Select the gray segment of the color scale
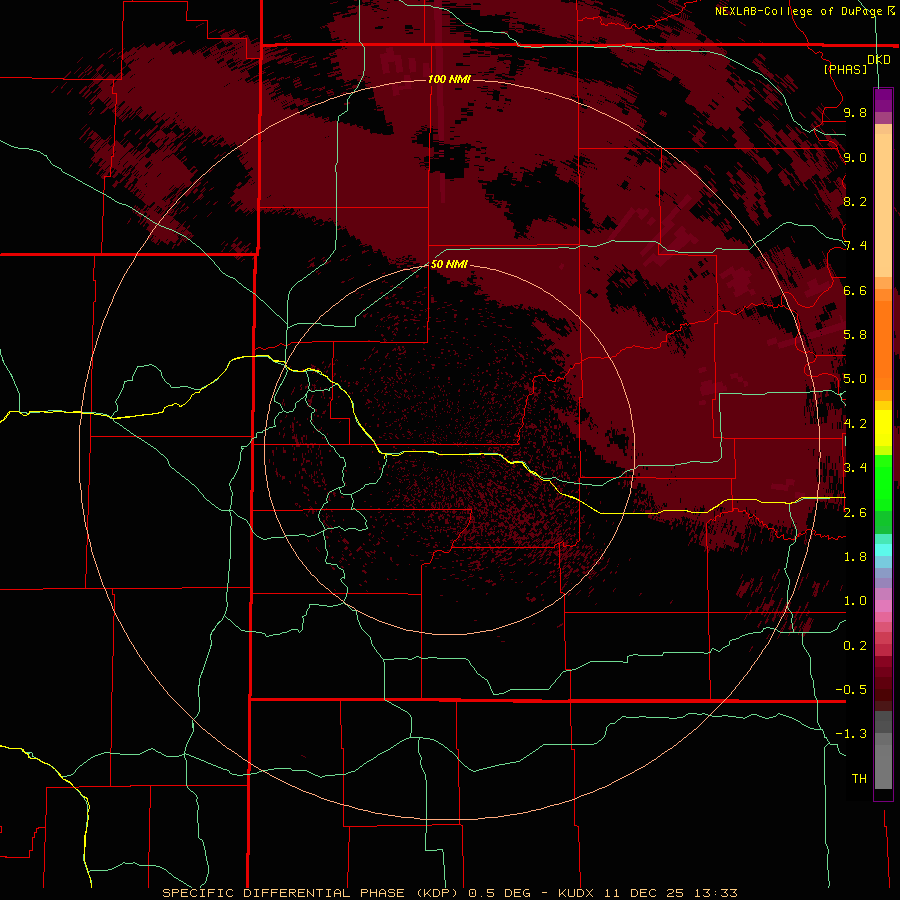The height and width of the screenshot is (900, 900). (883, 750)
